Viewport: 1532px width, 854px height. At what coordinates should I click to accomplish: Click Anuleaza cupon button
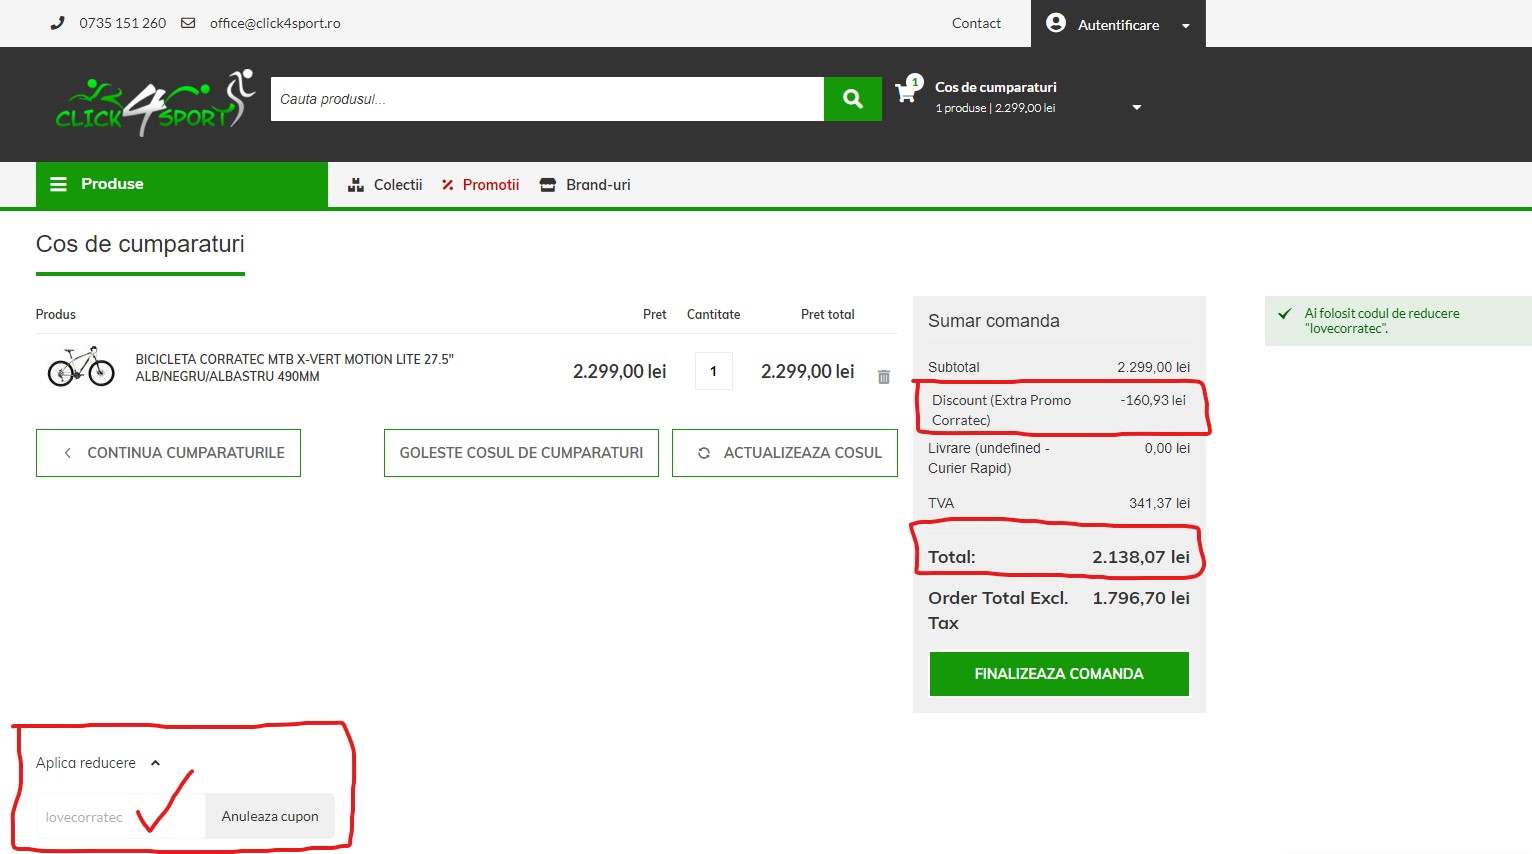(270, 816)
